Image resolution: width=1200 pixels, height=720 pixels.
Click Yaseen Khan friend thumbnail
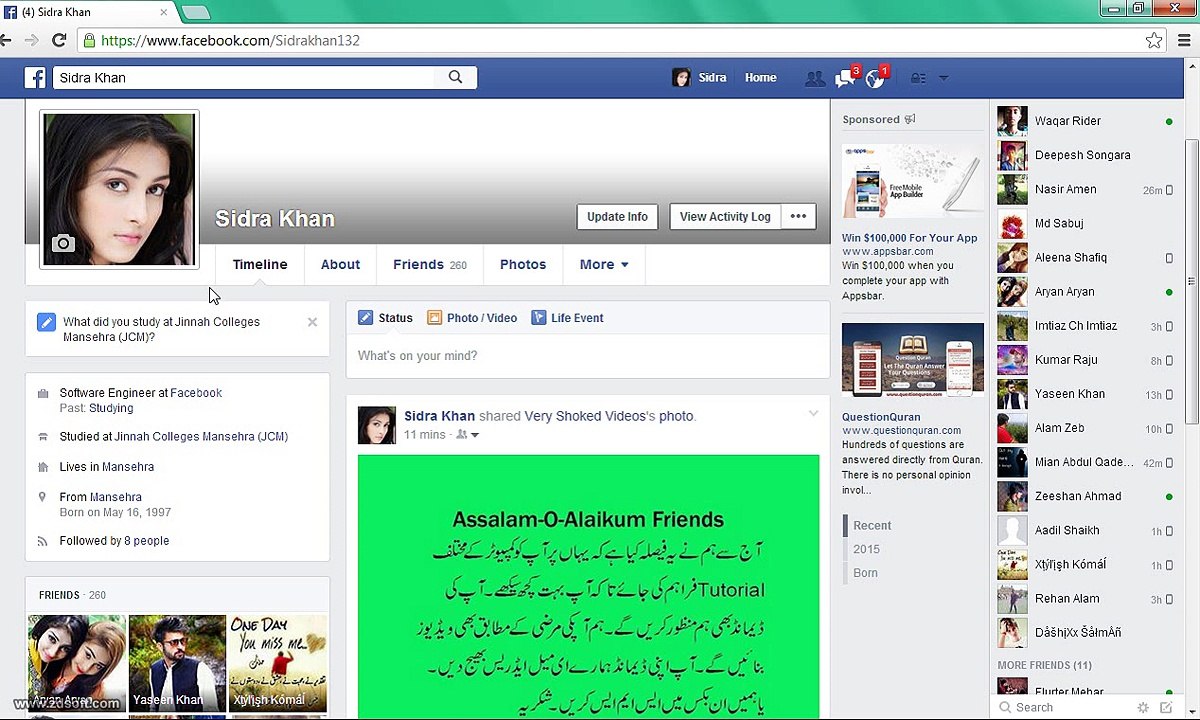(x=177, y=663)
